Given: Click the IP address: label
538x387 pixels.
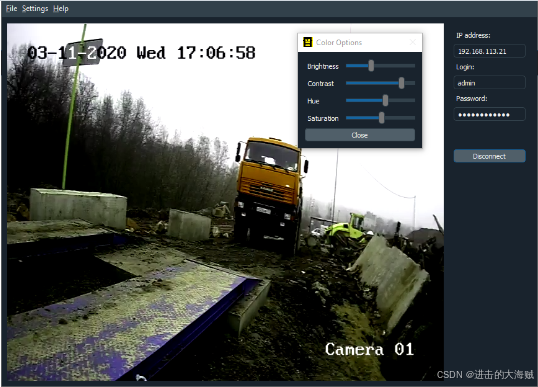Looking at the screenshot, I should pyautogui.click(x=473, y=35).
